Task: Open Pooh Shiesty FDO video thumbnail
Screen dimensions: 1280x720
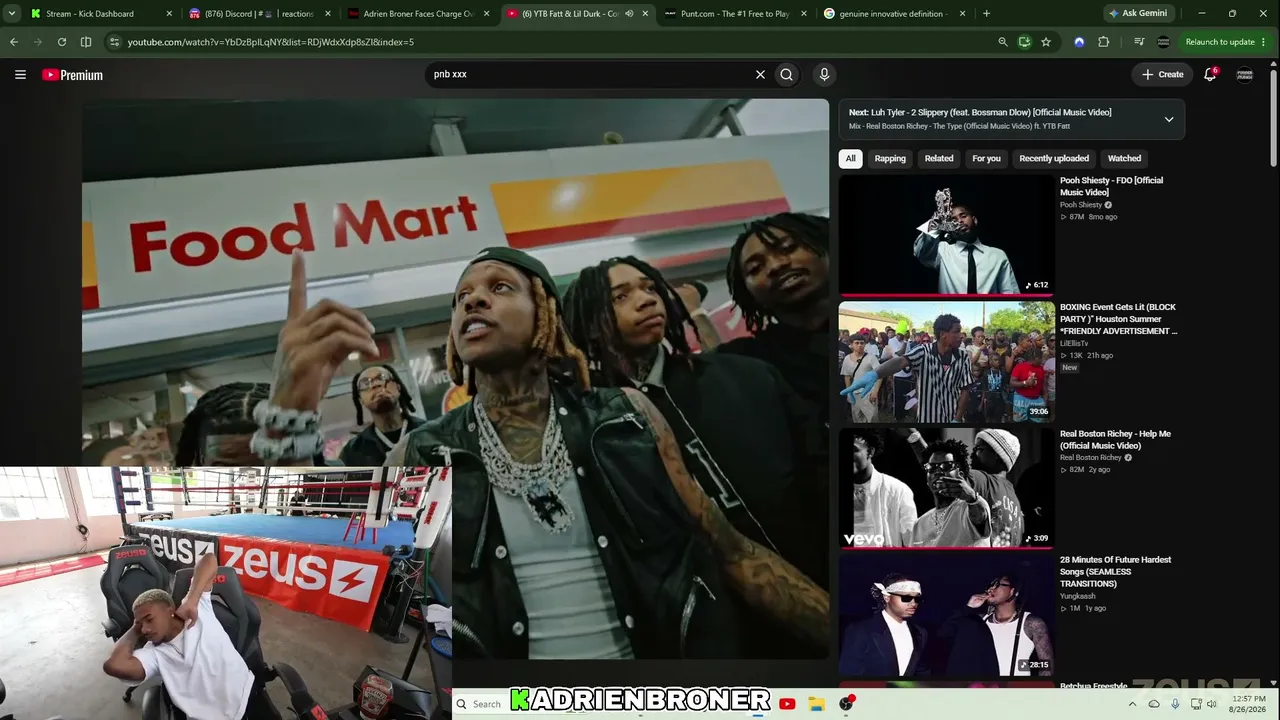Action: (x=946, y=235)
